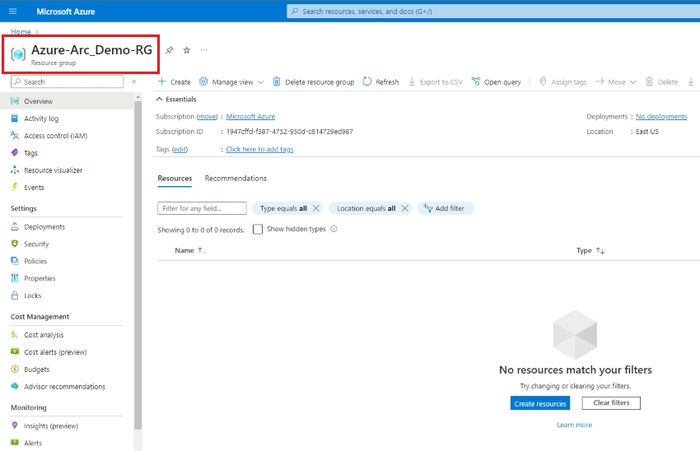Collapse the sidebar menu chevron
The width and height of the screenshot is (700, 451).
(x=134, y=82)
